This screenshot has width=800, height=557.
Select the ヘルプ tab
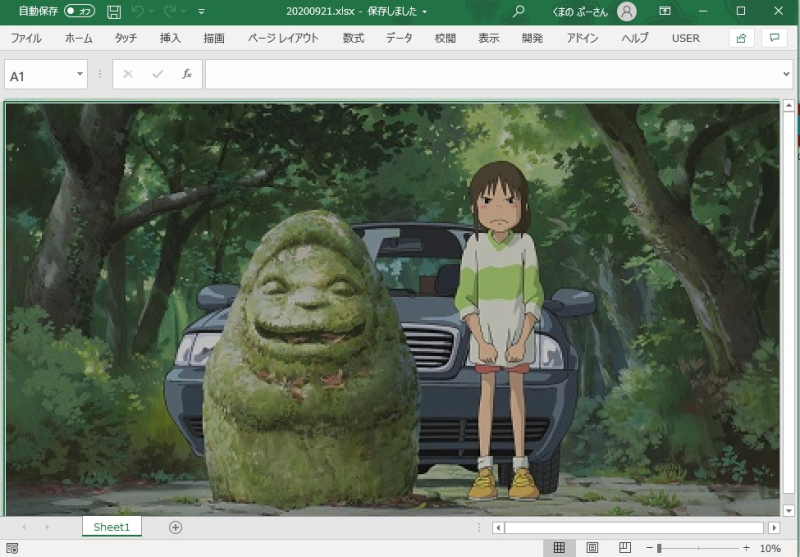point(635,38)
